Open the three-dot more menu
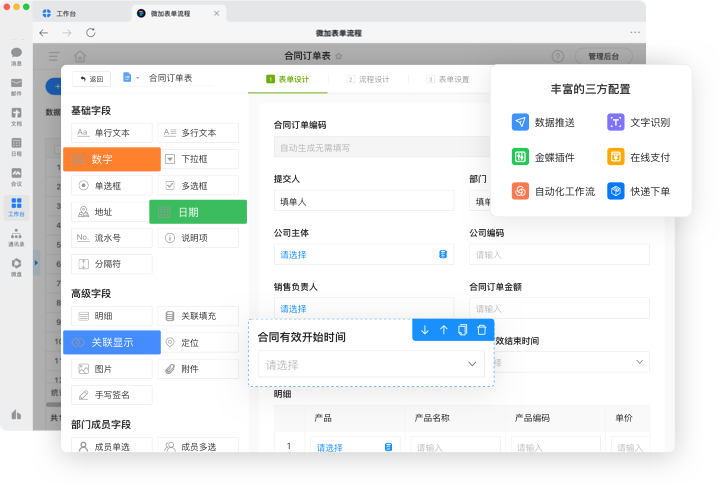723x486 pixels. (635, 32)
